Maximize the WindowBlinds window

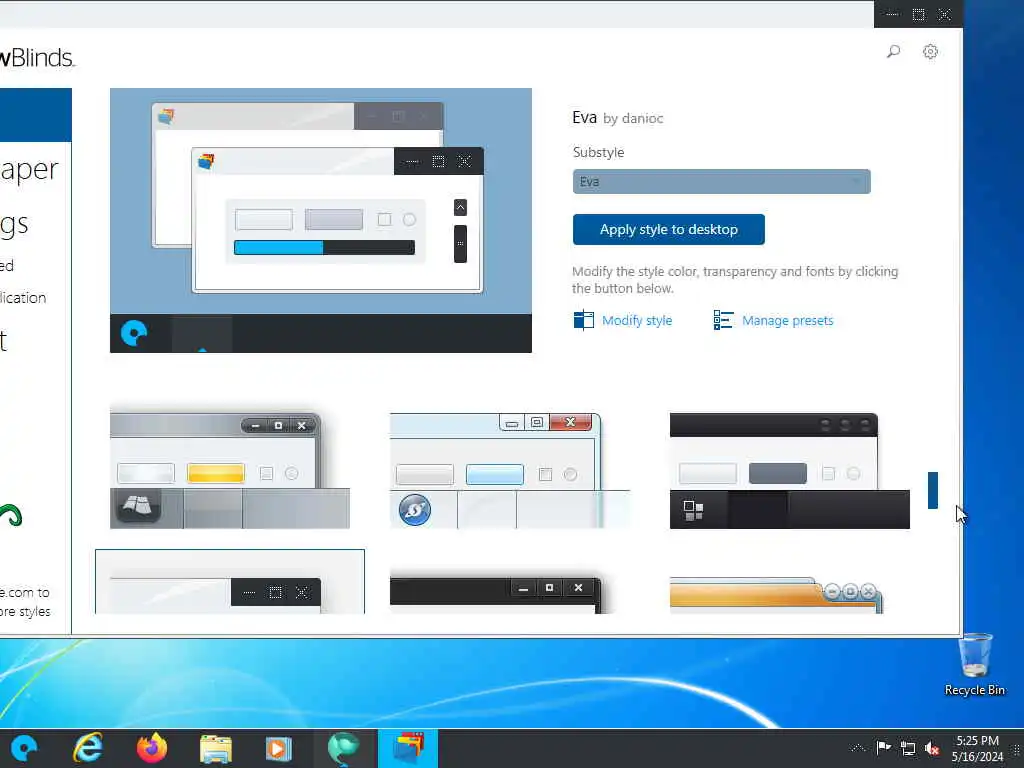coord(919,14)
